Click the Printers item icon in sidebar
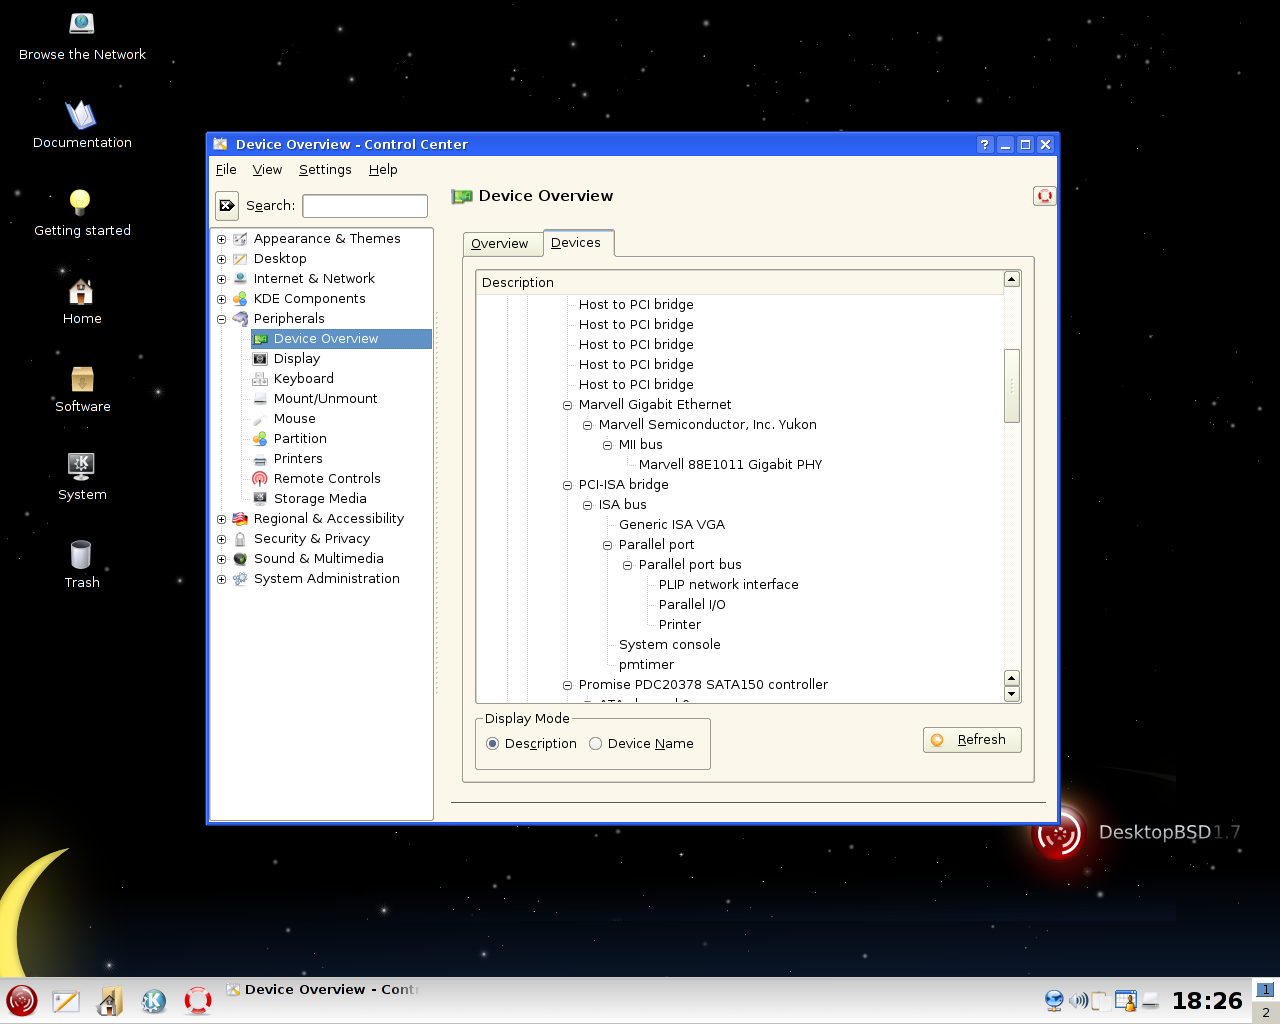Viewport: 1280px width, 1024px height. pos(260,459)
